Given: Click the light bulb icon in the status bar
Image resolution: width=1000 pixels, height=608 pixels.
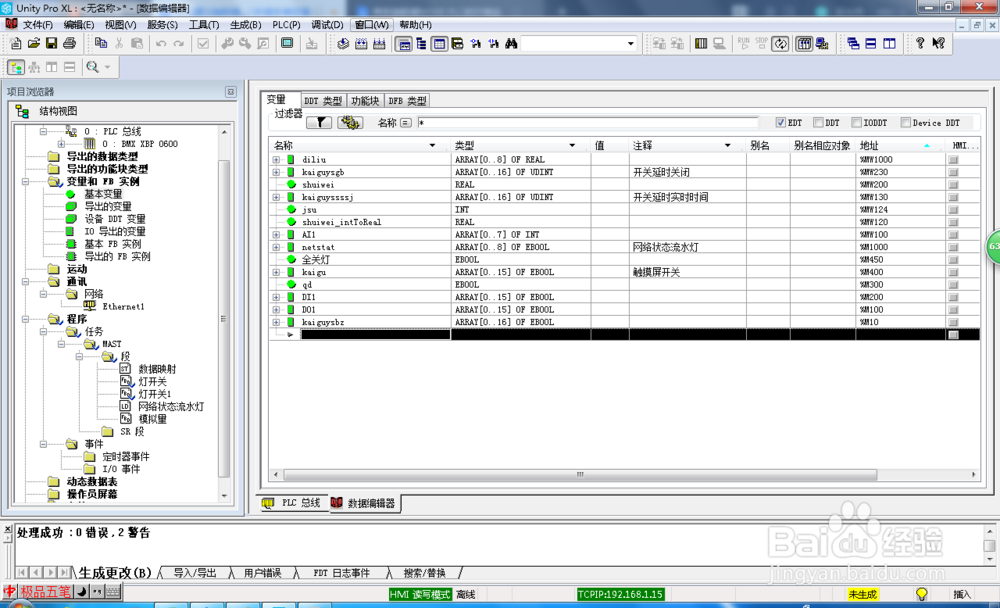Looking at the screenshot, I should pyautogui.click(x=921, y=594).
